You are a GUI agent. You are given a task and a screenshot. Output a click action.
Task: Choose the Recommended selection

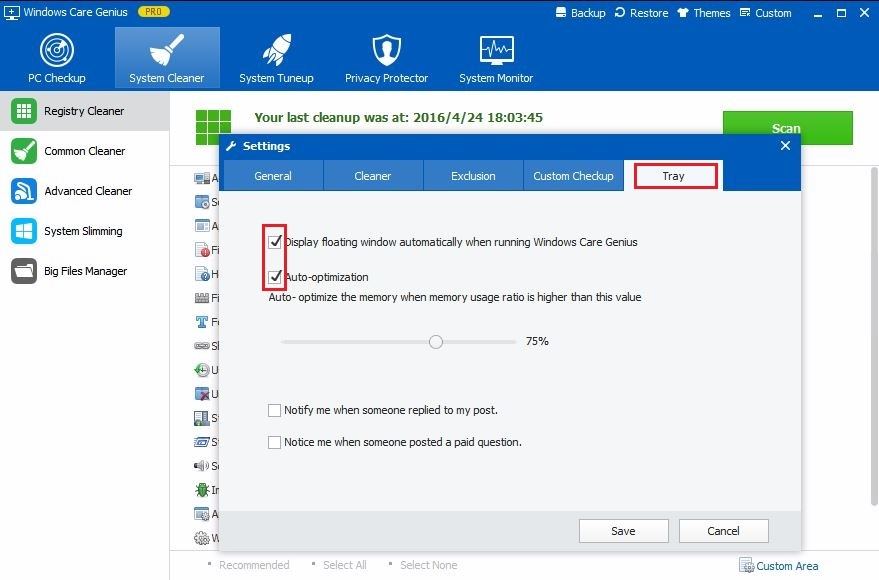tap(254, 565)
